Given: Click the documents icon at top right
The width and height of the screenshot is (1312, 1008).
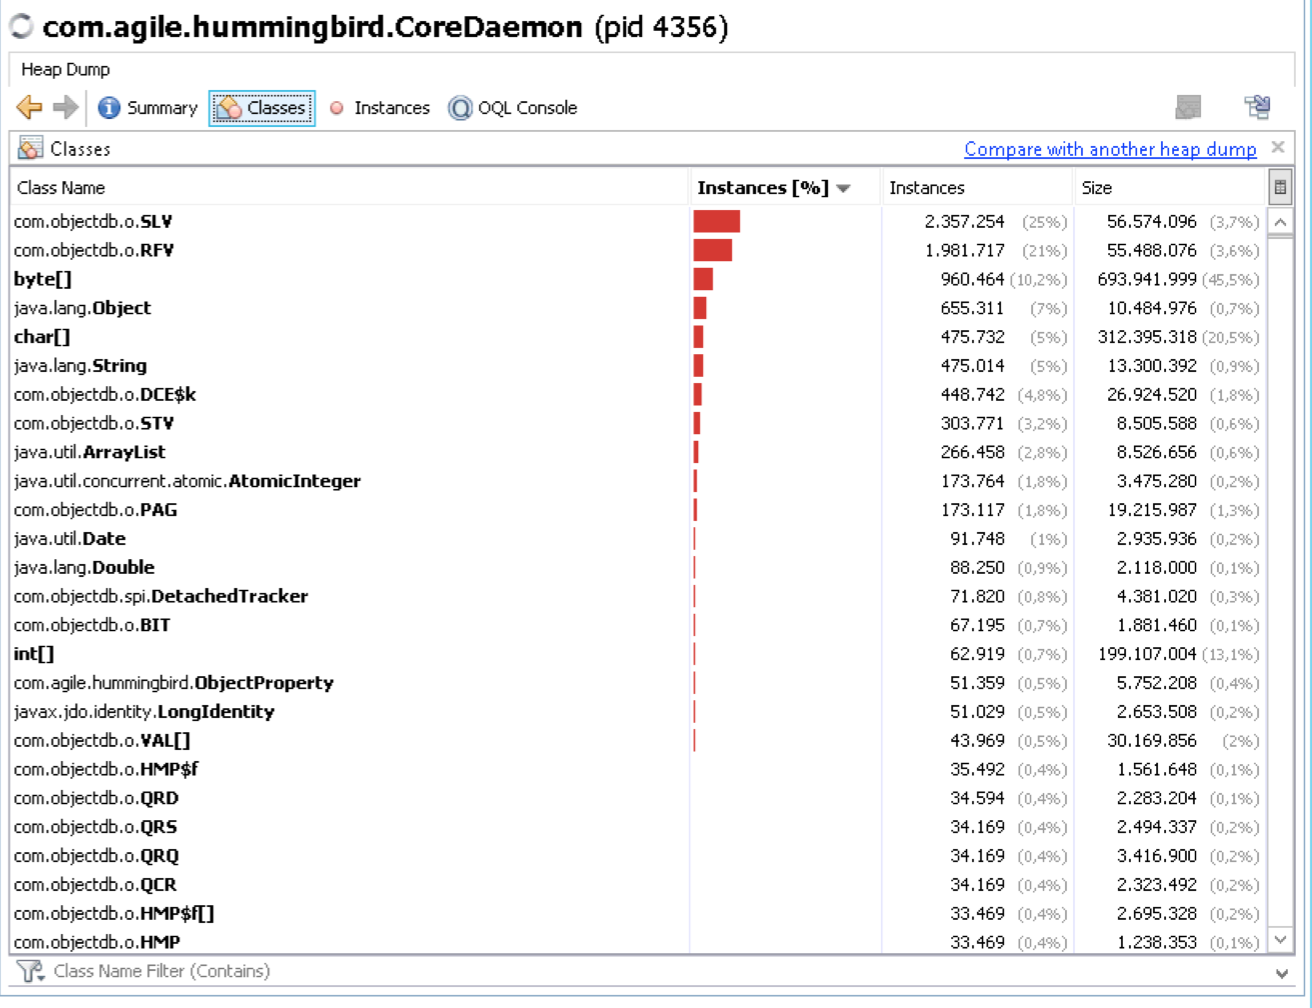Looking at the screenshot, I should (x=1257, y=107).
